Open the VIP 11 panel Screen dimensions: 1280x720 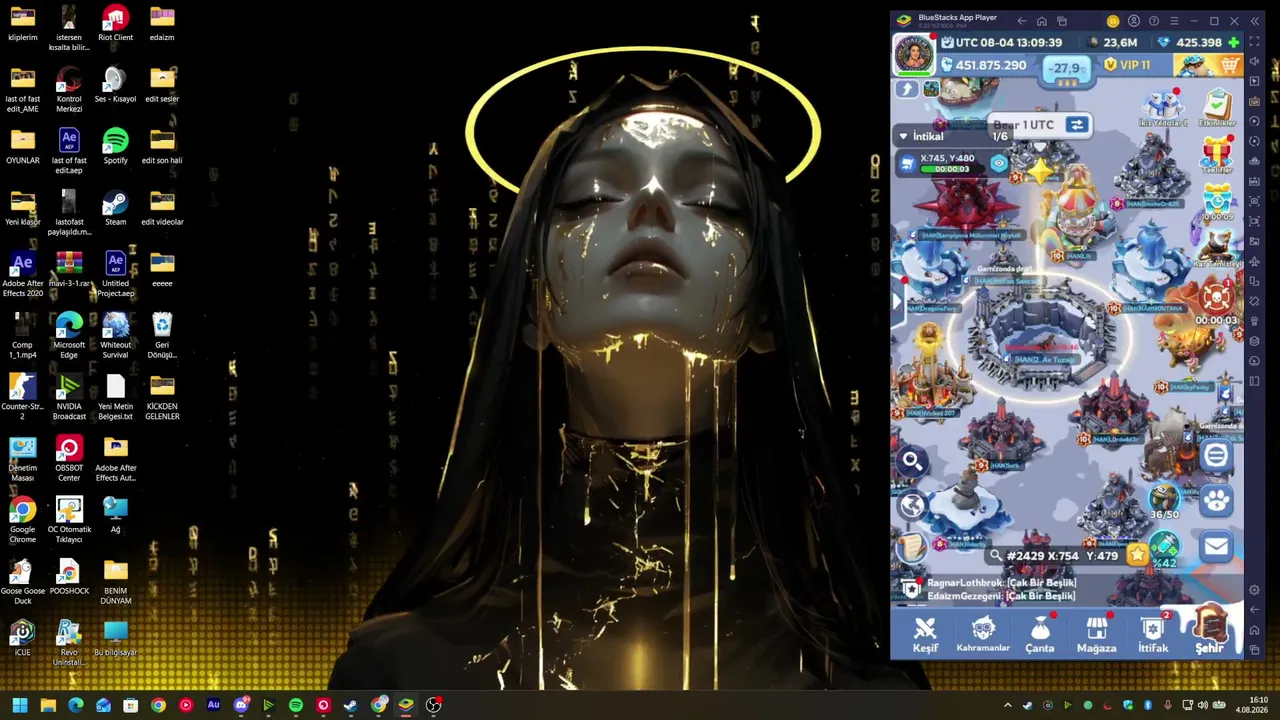(1127, 65)
